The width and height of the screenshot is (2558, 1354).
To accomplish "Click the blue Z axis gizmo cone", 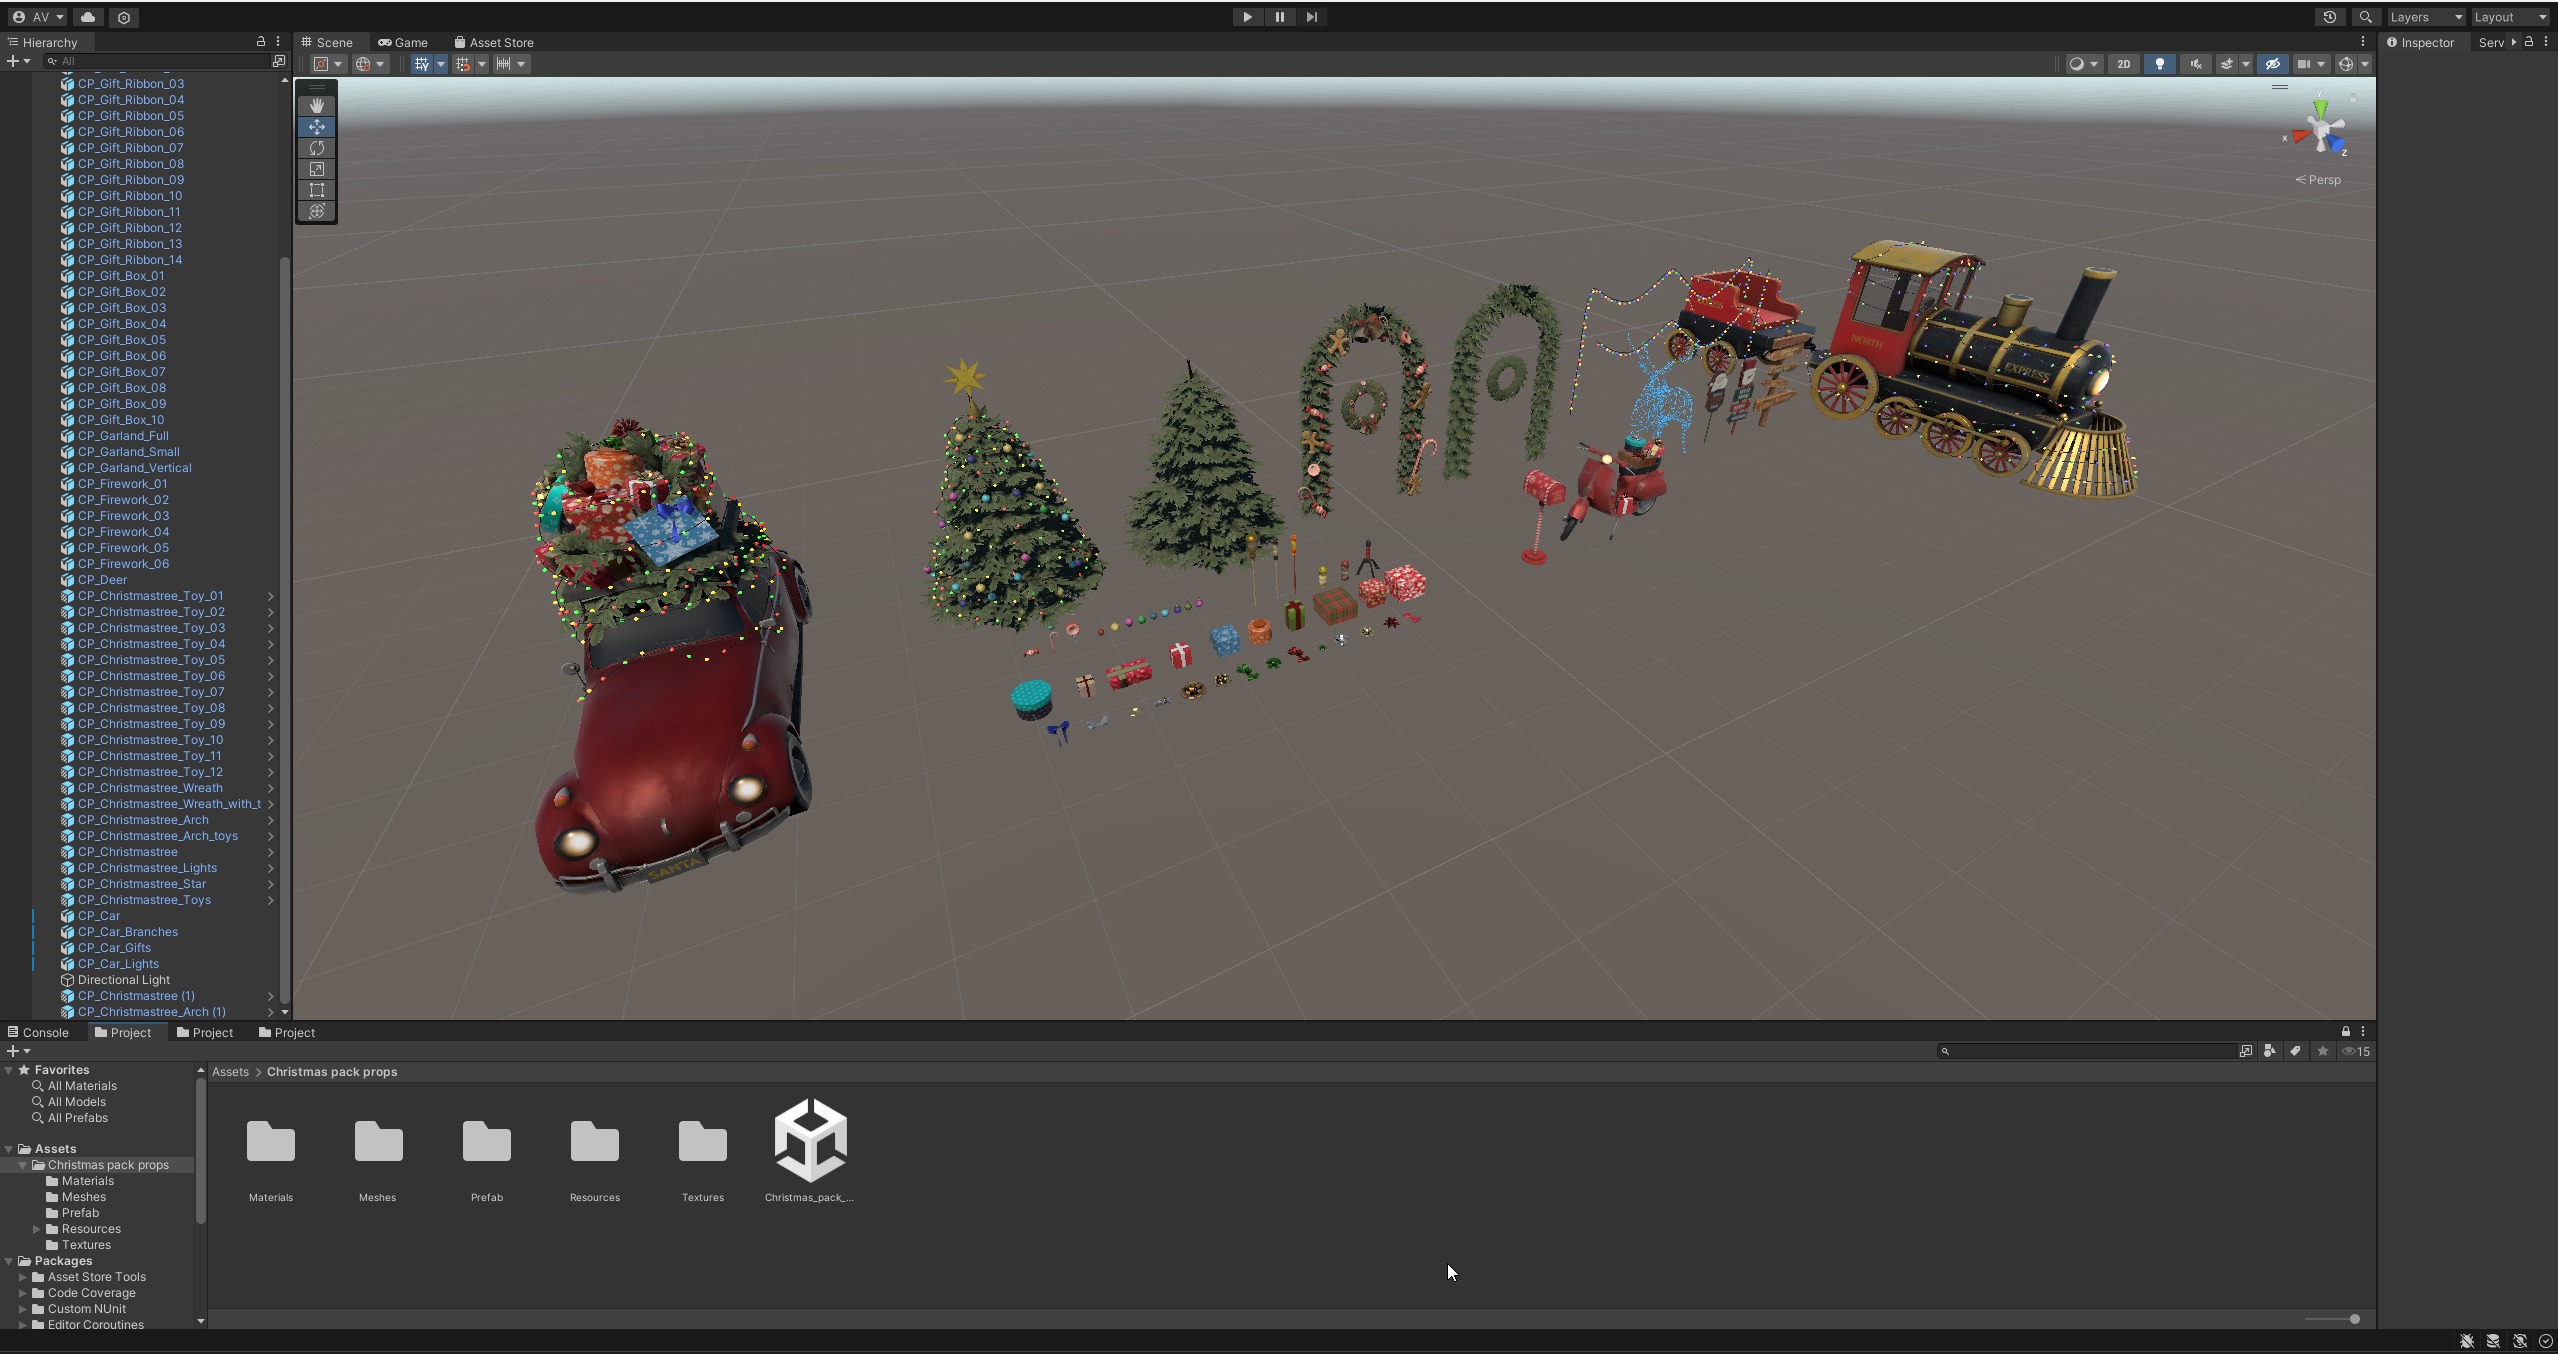I will point(2336,146).
